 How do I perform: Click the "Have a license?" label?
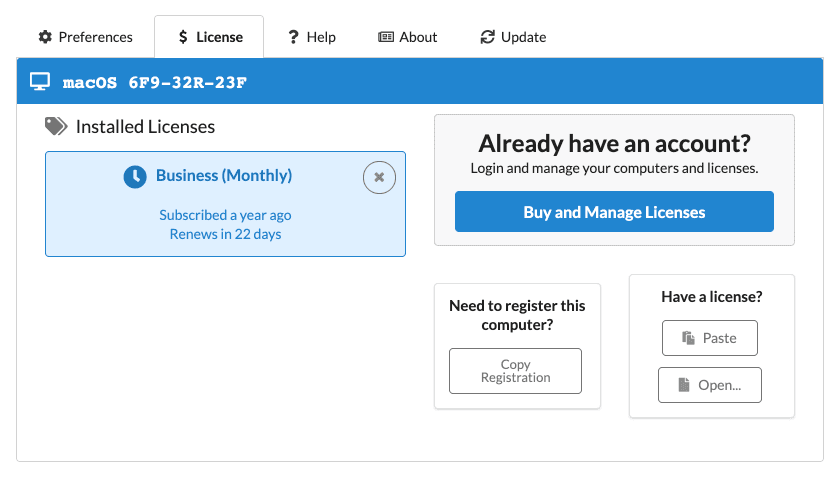coord(711,297)
